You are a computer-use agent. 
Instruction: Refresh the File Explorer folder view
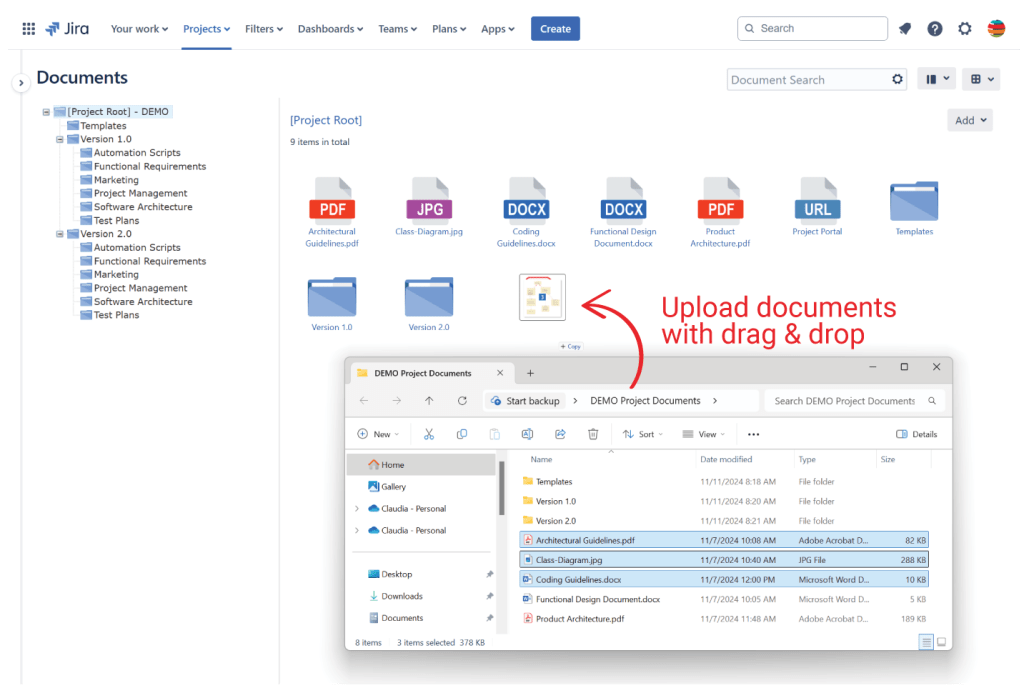(462, 401)
